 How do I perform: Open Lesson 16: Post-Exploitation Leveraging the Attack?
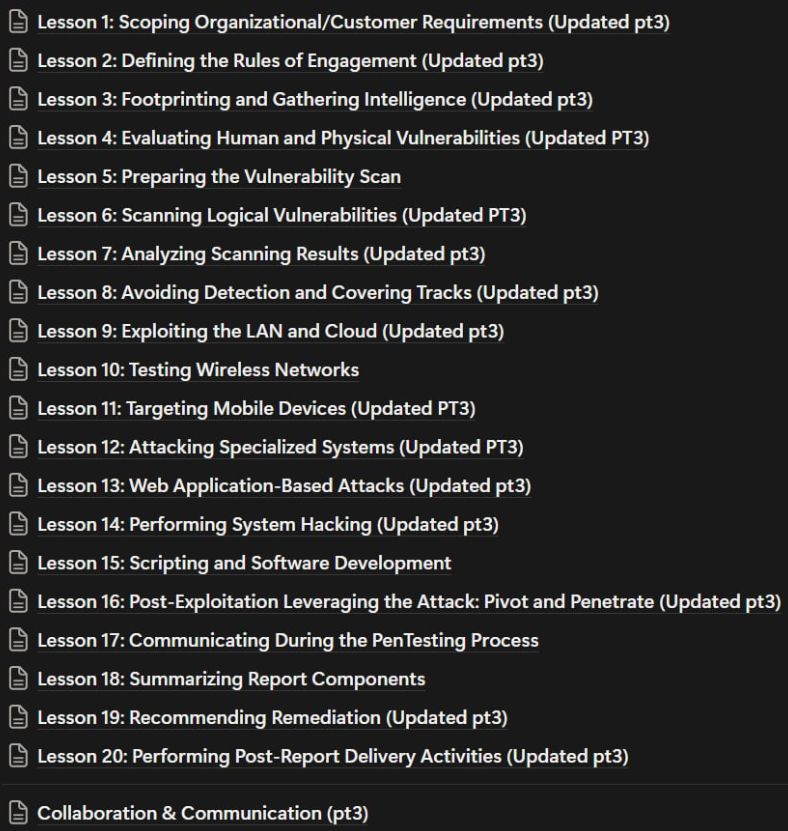(408, 602)
